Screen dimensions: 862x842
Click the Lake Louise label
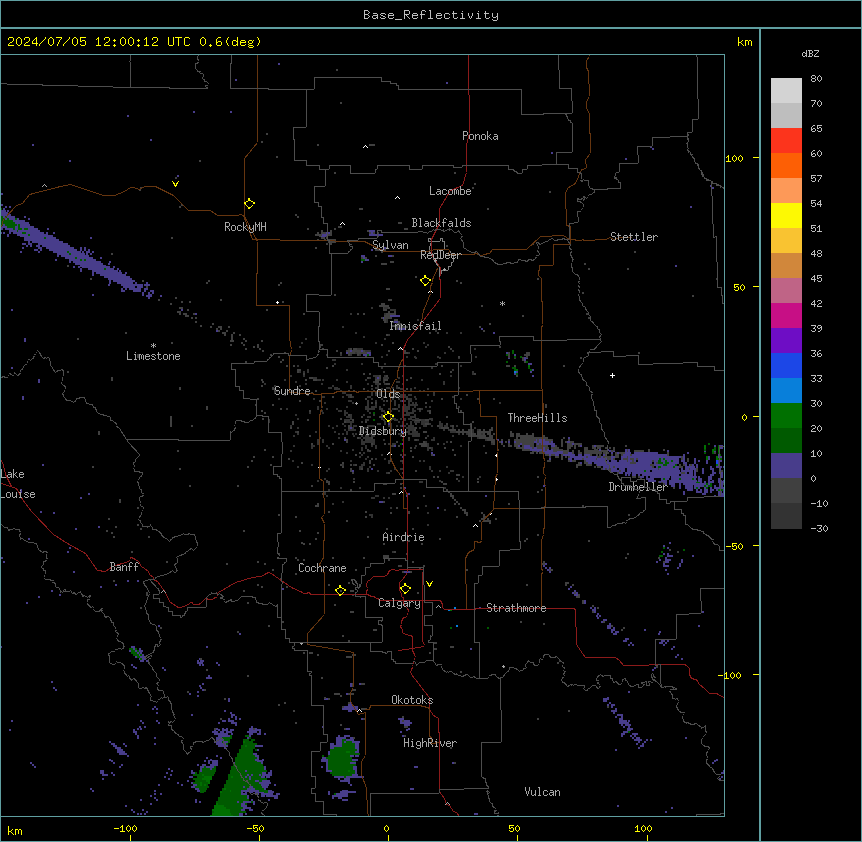coord(18,484)
